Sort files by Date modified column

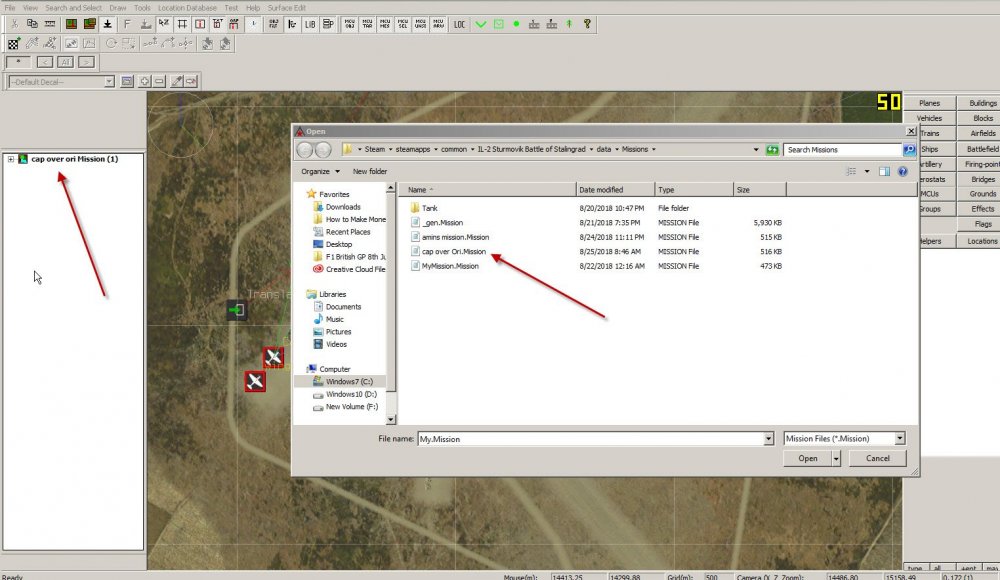(600, 189)
